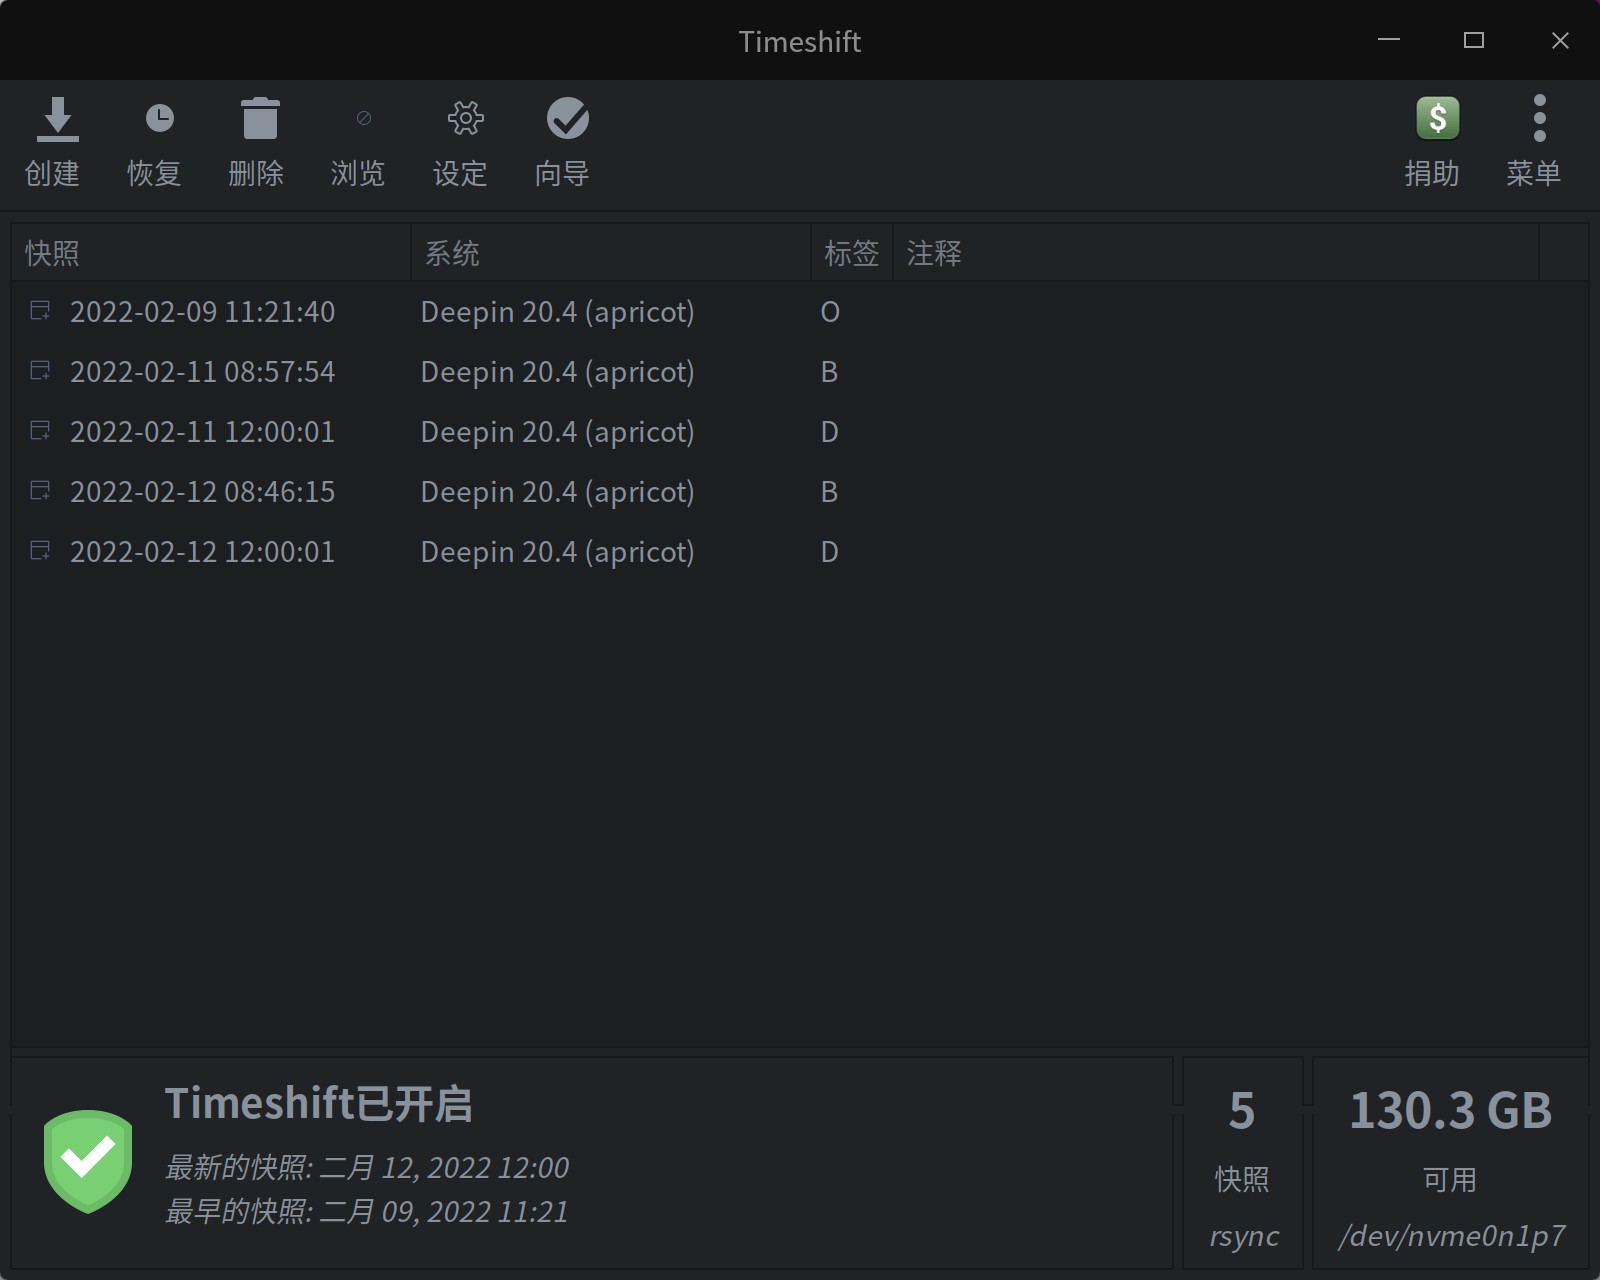1600x1280 pixels.
Task: Maximize the Timeshift window
Action: click(1474, 40)
